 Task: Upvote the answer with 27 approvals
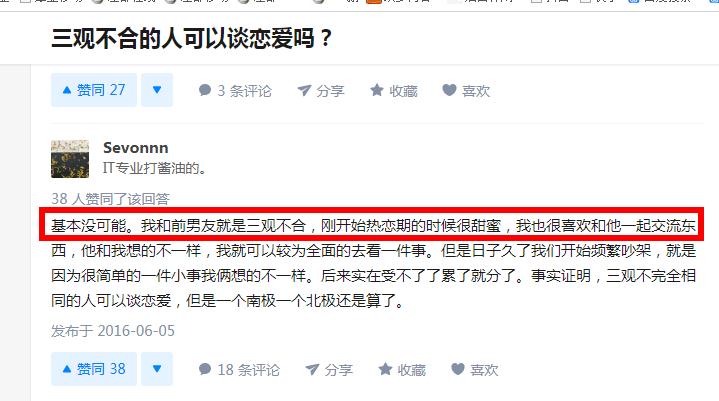(x=94, y=90)
